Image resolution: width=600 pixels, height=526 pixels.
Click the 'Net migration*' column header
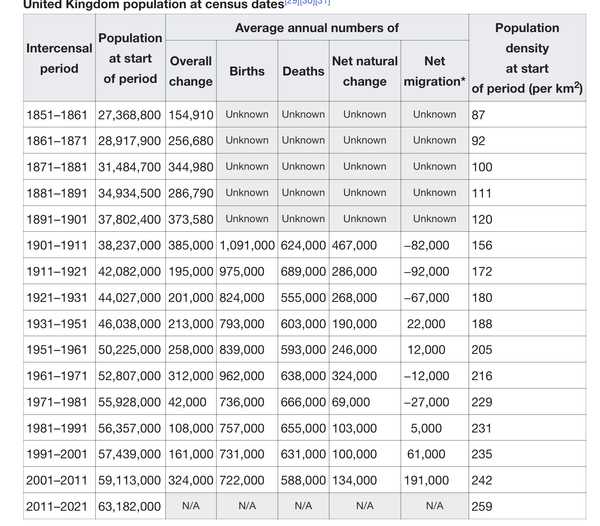[x=435, y=71]
